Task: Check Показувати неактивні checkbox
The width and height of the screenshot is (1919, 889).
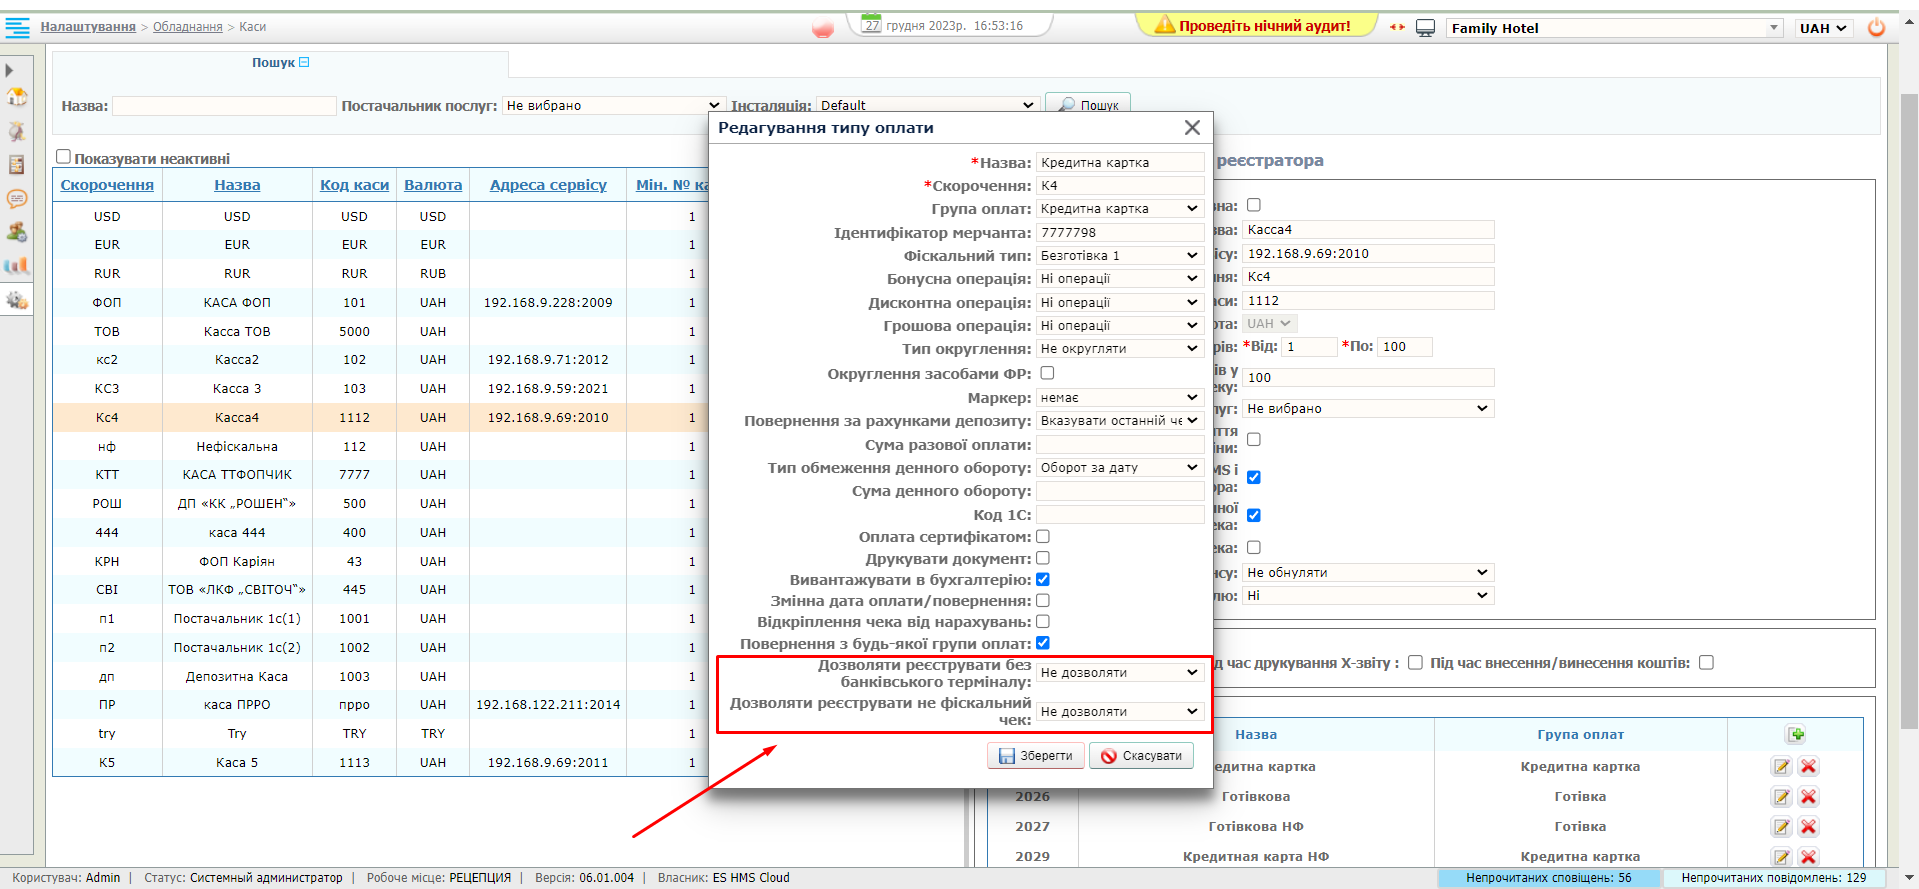Action: (x=64, y=157)
